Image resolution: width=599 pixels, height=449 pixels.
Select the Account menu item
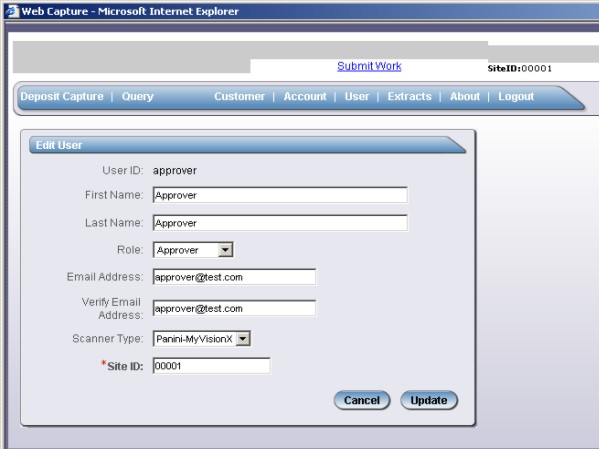(x=305, y=96)
